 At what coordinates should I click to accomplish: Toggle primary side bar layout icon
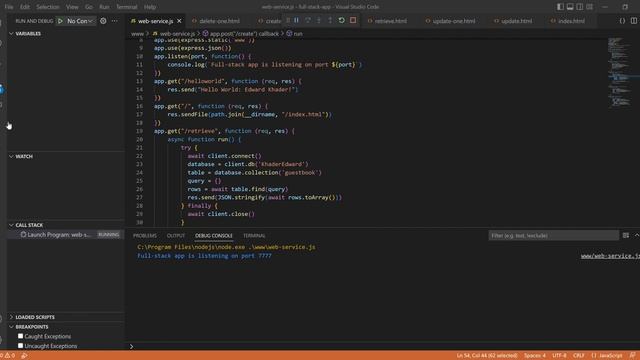point(560,7)
